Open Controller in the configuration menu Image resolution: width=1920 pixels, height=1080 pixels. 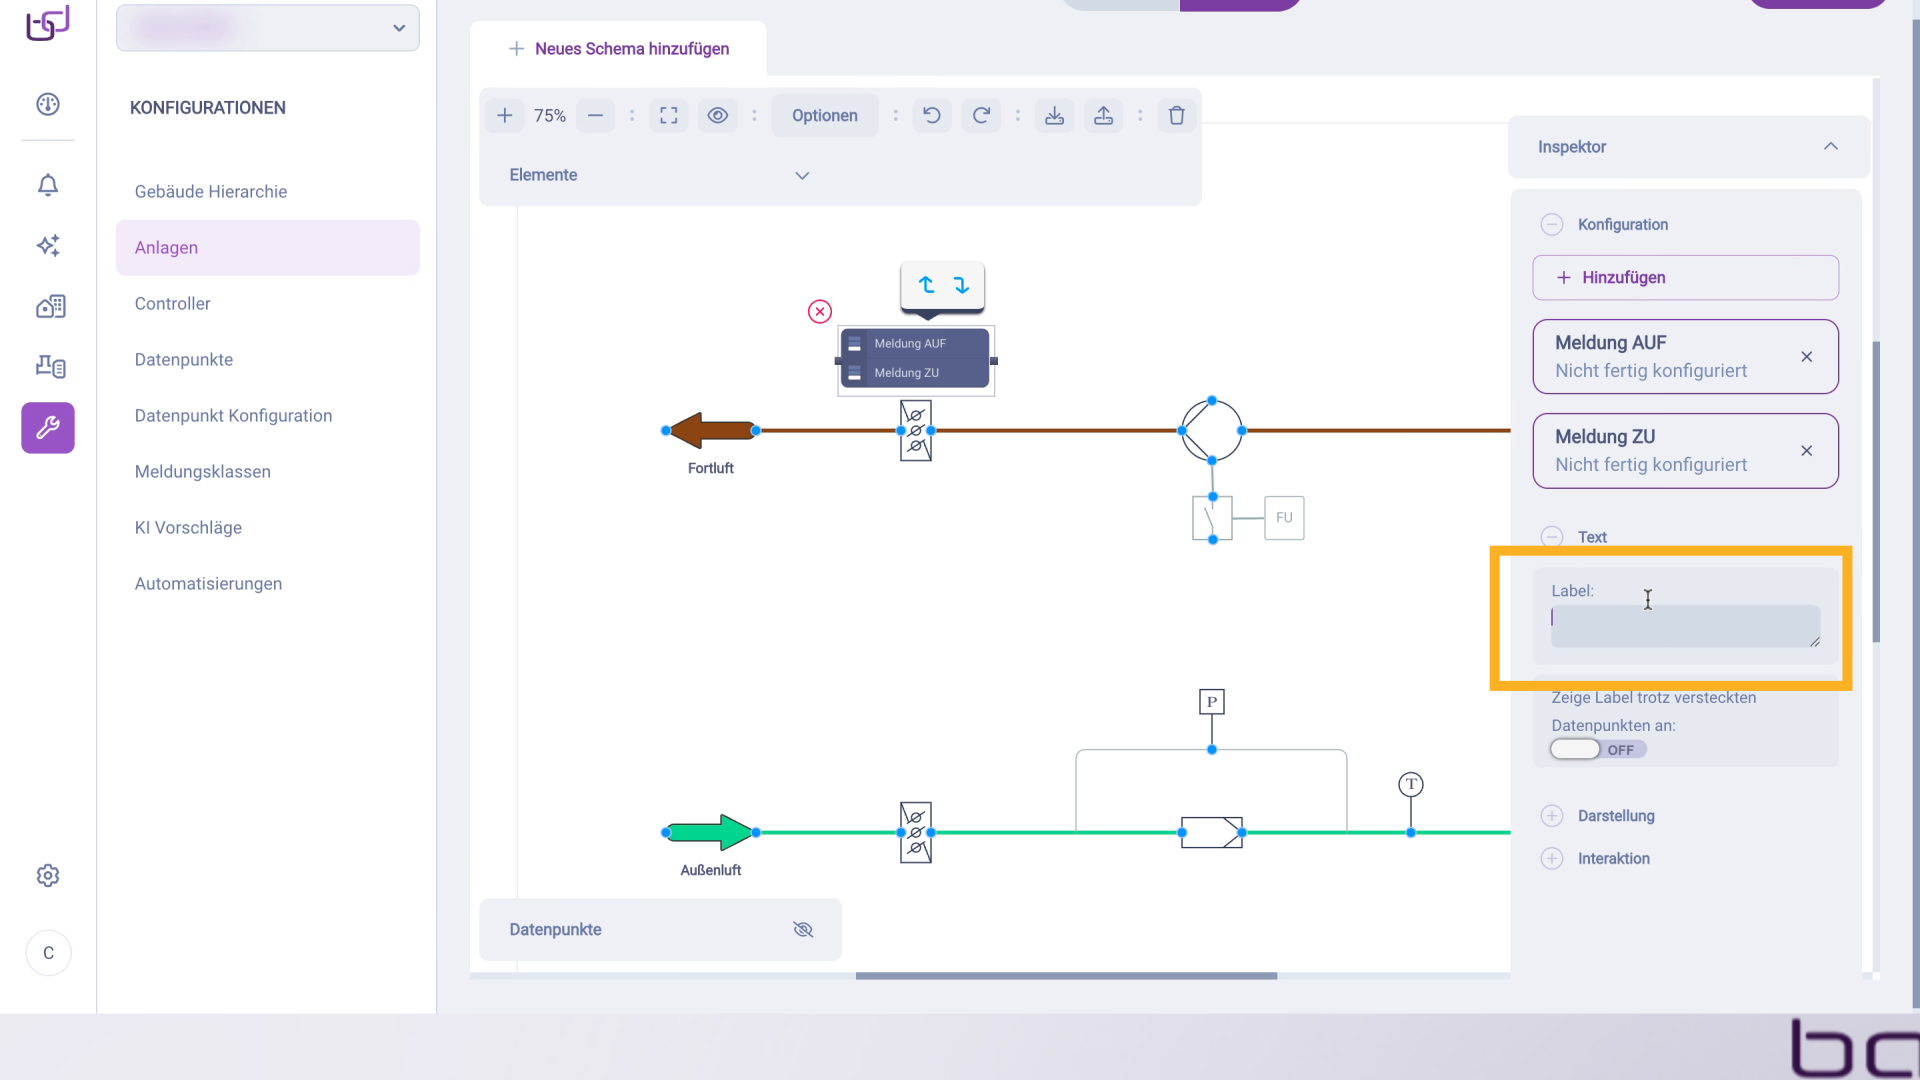click(172, 304)
